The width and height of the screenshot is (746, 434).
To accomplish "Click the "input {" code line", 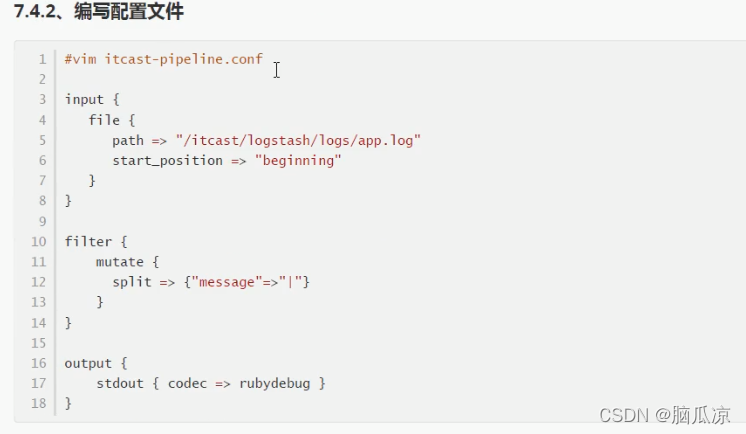I will pos(92,99).
